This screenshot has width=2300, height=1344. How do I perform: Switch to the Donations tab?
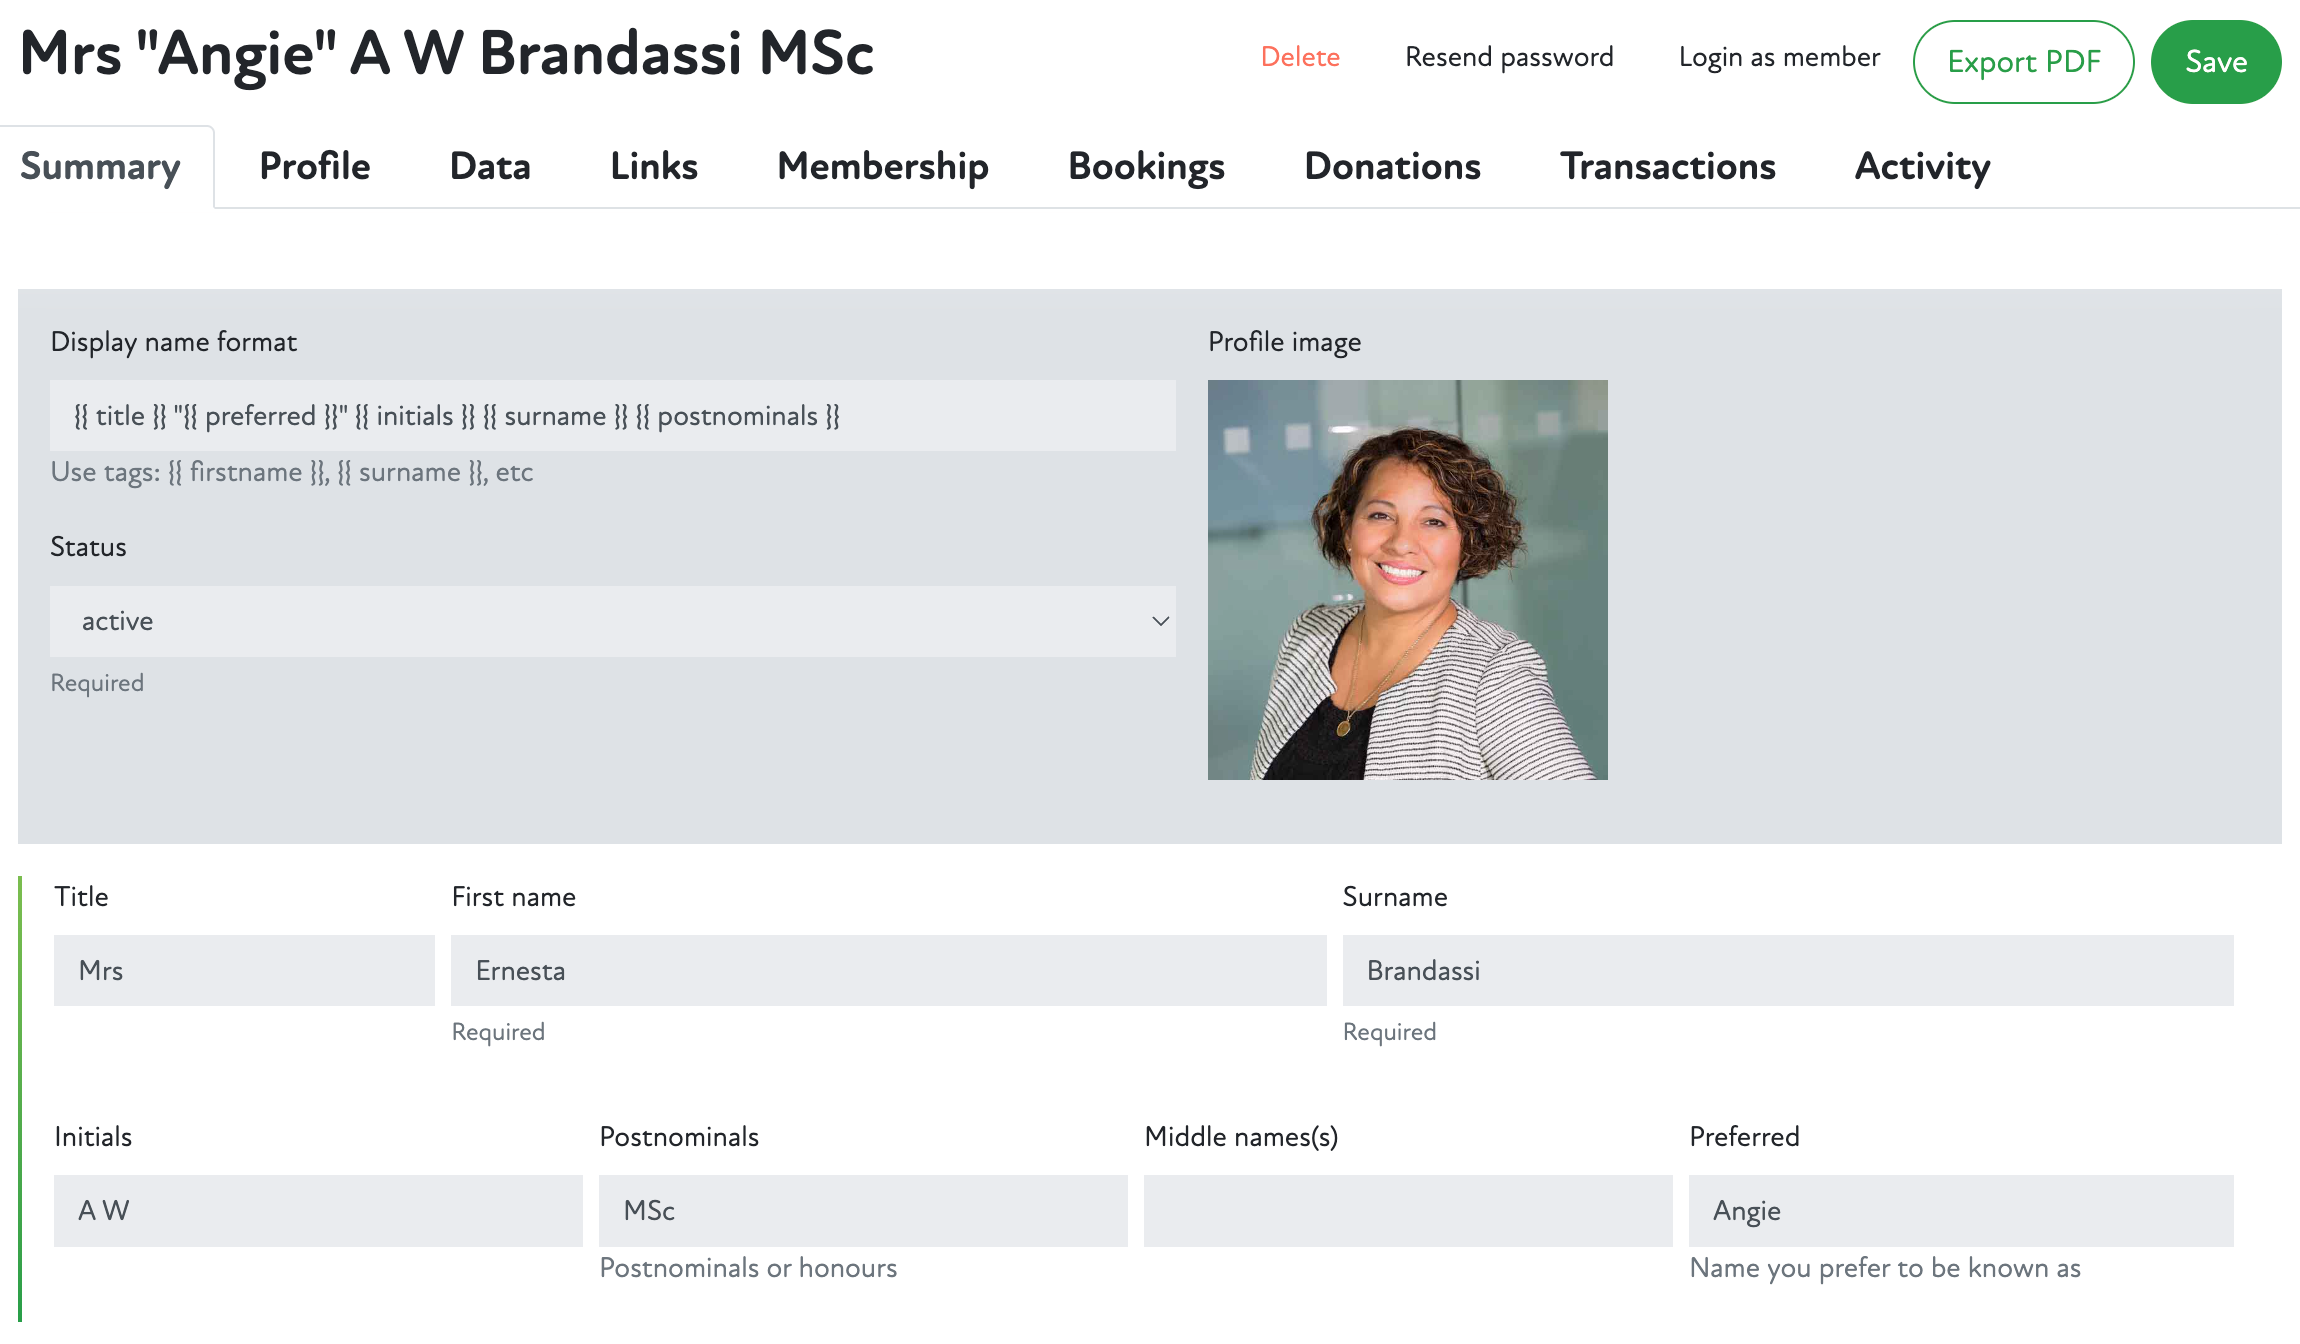pyautogui.click(x=1392, y=166)
